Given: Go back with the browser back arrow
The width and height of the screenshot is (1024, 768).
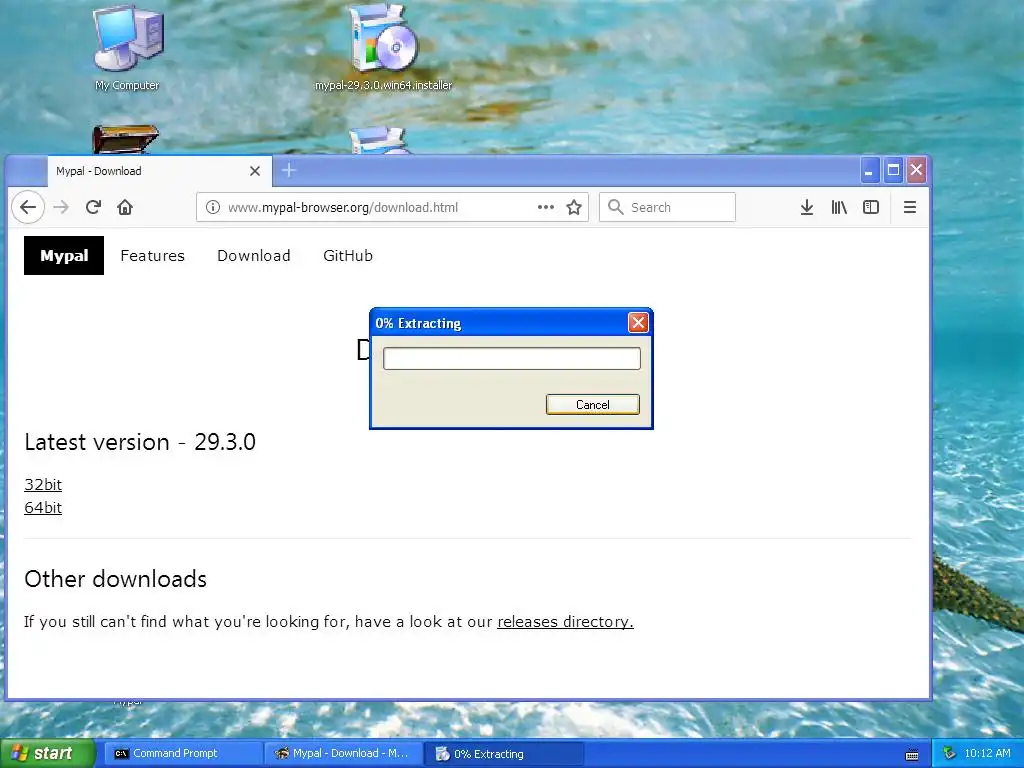Looking at the screenshot, I should coord(27,207).
